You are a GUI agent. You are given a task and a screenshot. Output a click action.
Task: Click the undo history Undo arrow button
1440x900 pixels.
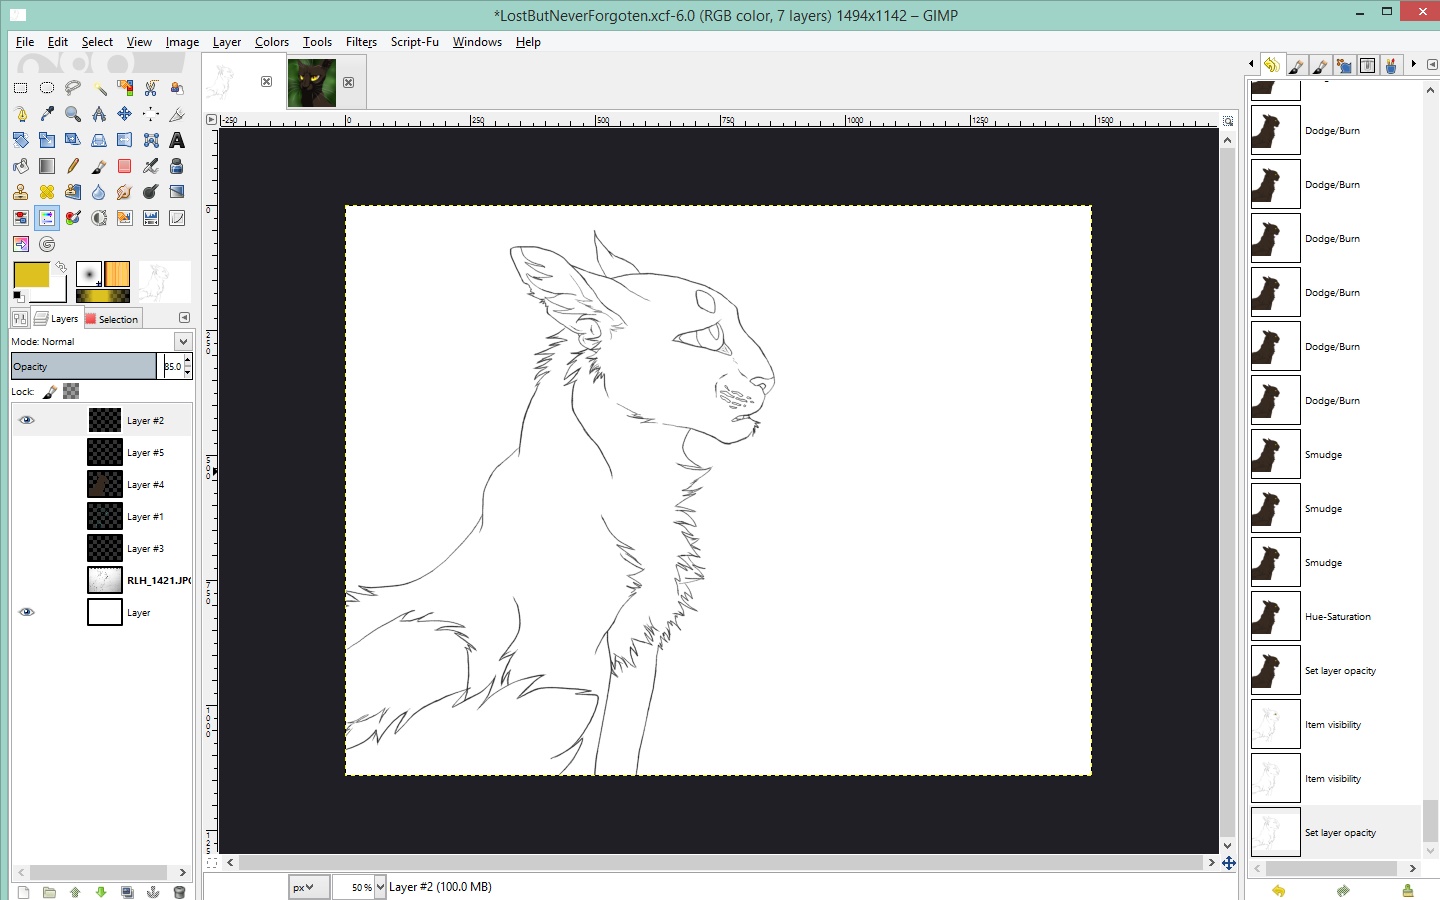(1278, 890)
